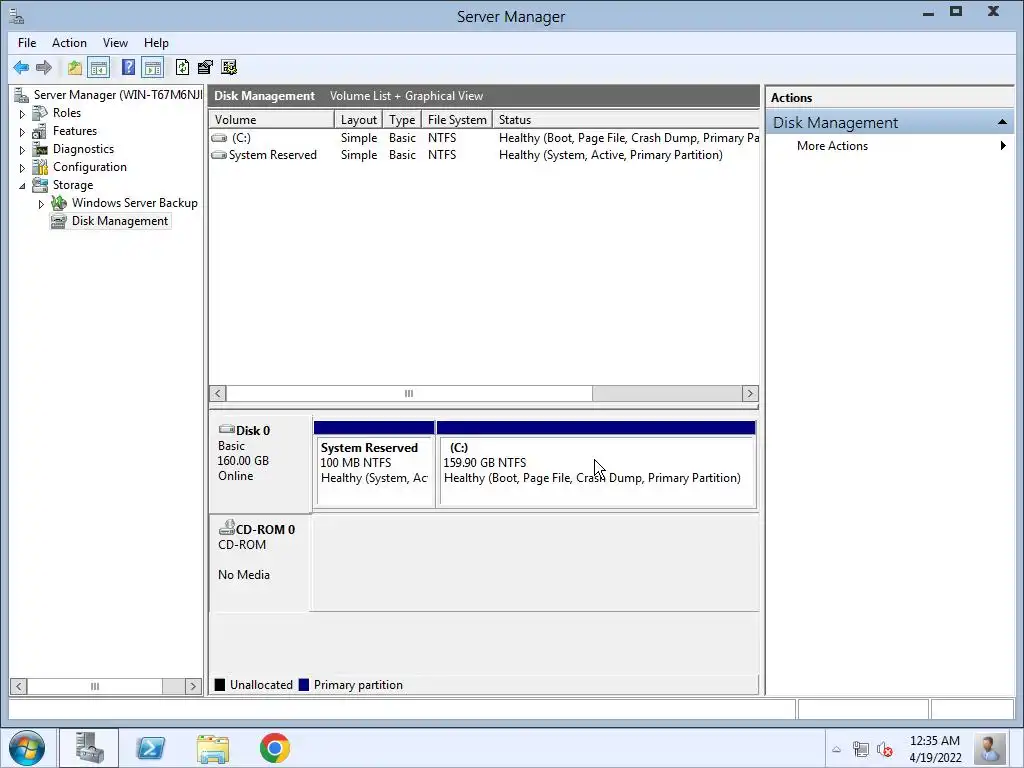The image size is (1024, 768).
Task: Open the Windows Start button
Action: click(27, 748)
